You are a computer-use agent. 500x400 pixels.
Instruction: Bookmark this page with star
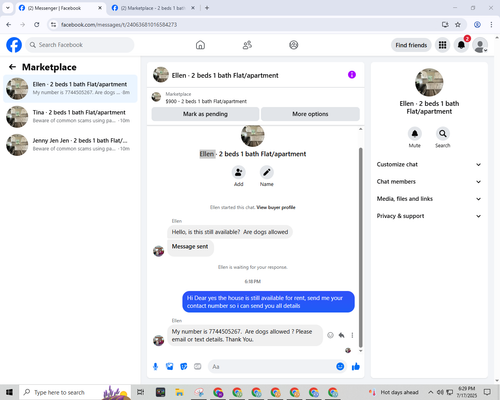[458, 25]
